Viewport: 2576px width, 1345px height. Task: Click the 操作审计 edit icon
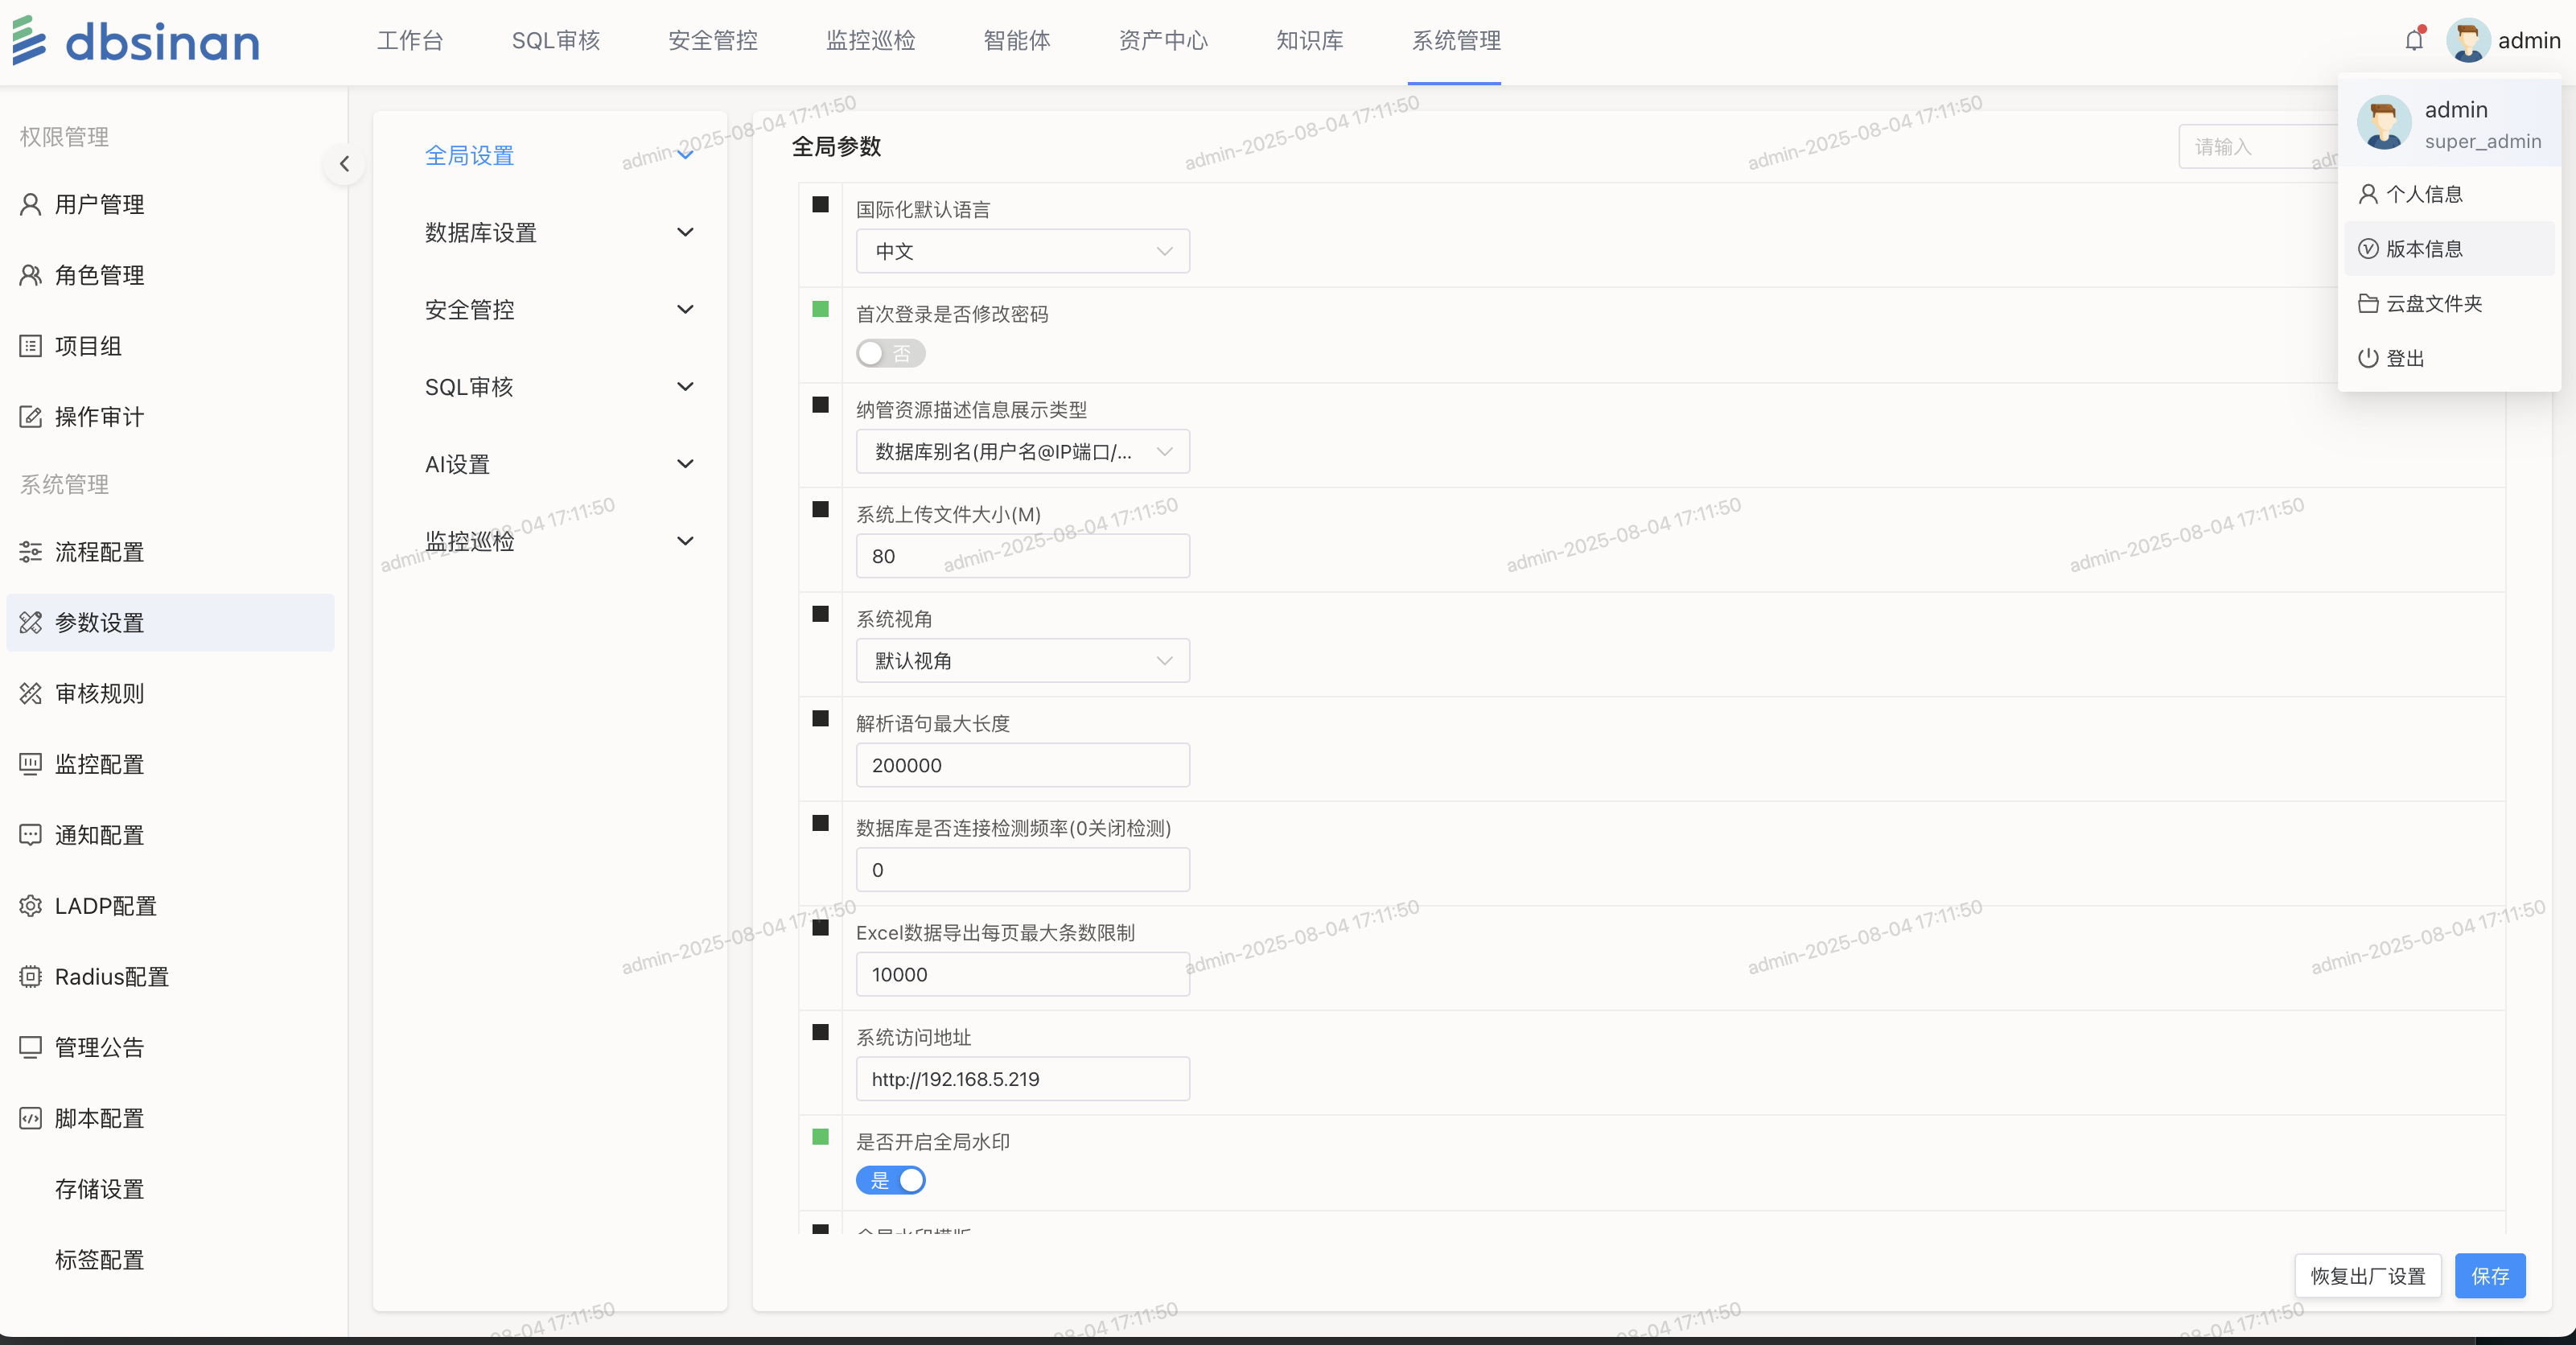click(x=31, y=417)
